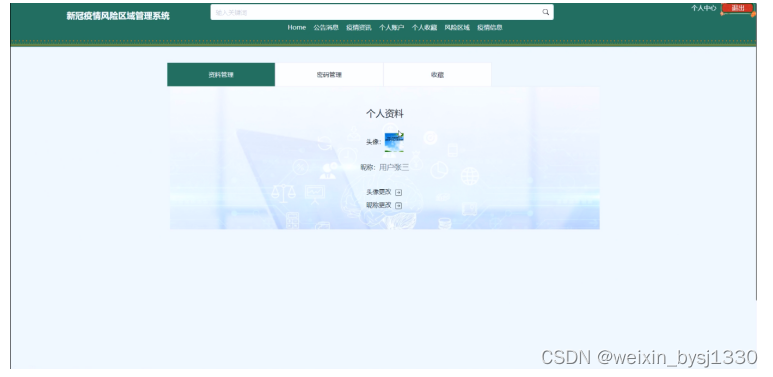
Task: Click the 昵称更改 link
Action: (379, 206)
